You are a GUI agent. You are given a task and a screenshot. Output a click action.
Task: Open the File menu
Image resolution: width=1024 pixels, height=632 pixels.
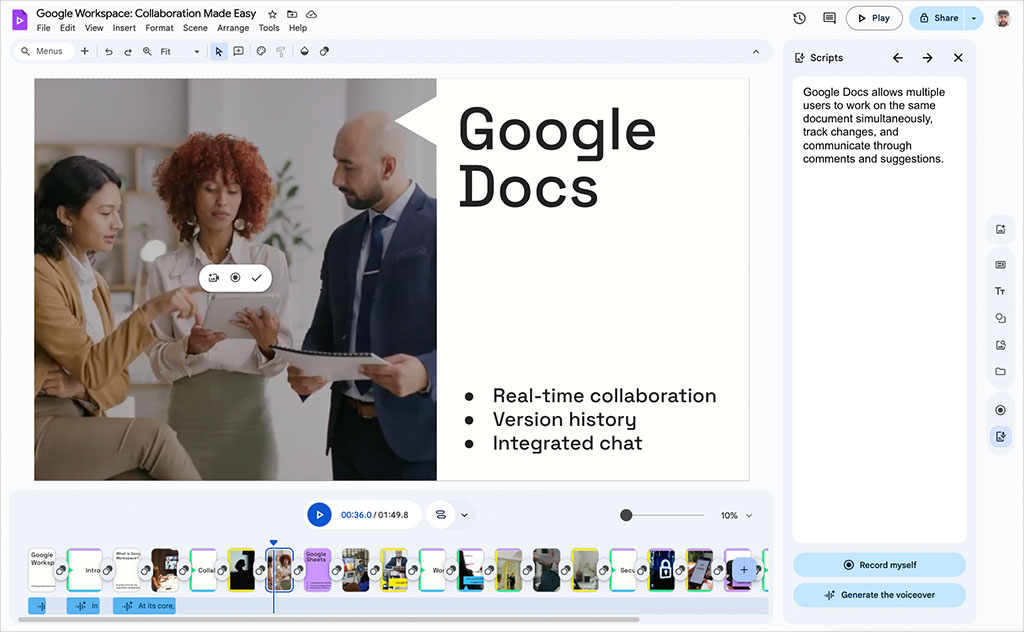click(43, 28)
